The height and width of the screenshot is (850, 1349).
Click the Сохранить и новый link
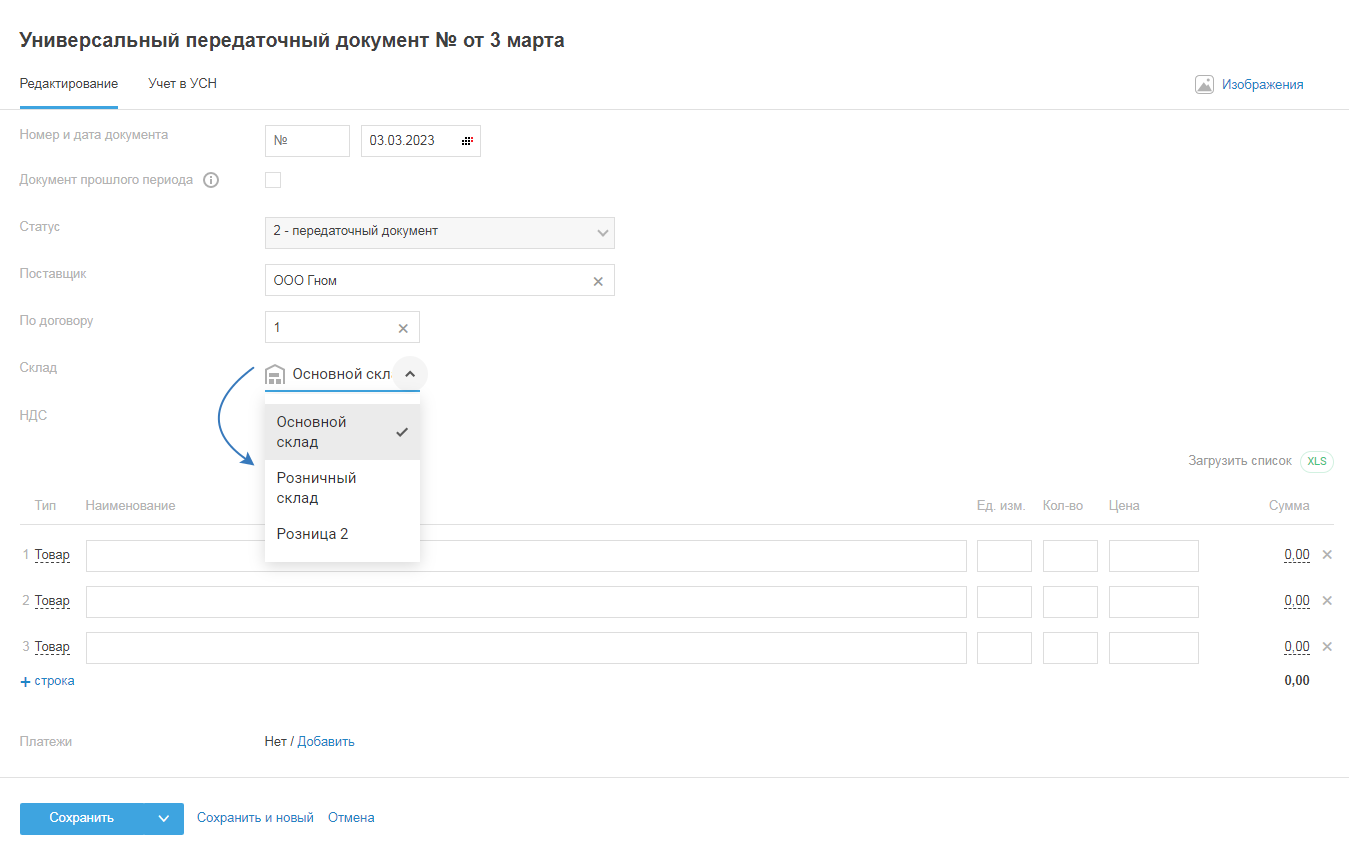pyautogui.click(x=255, y=818)
